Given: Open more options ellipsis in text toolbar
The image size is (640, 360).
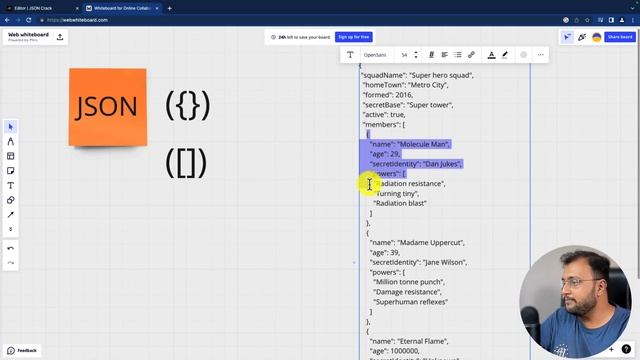Looking at the screenshot, I should point(540,55).
